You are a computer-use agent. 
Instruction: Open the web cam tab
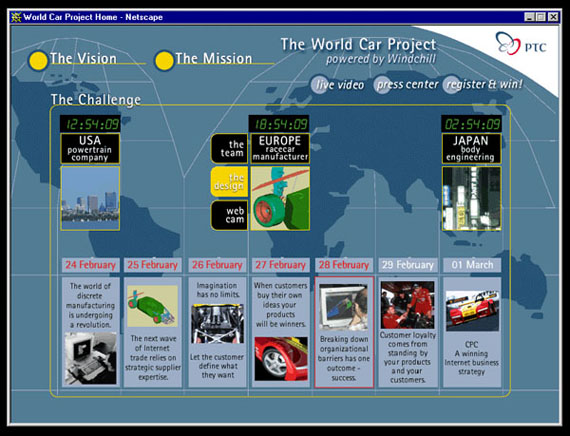(230, 215)
